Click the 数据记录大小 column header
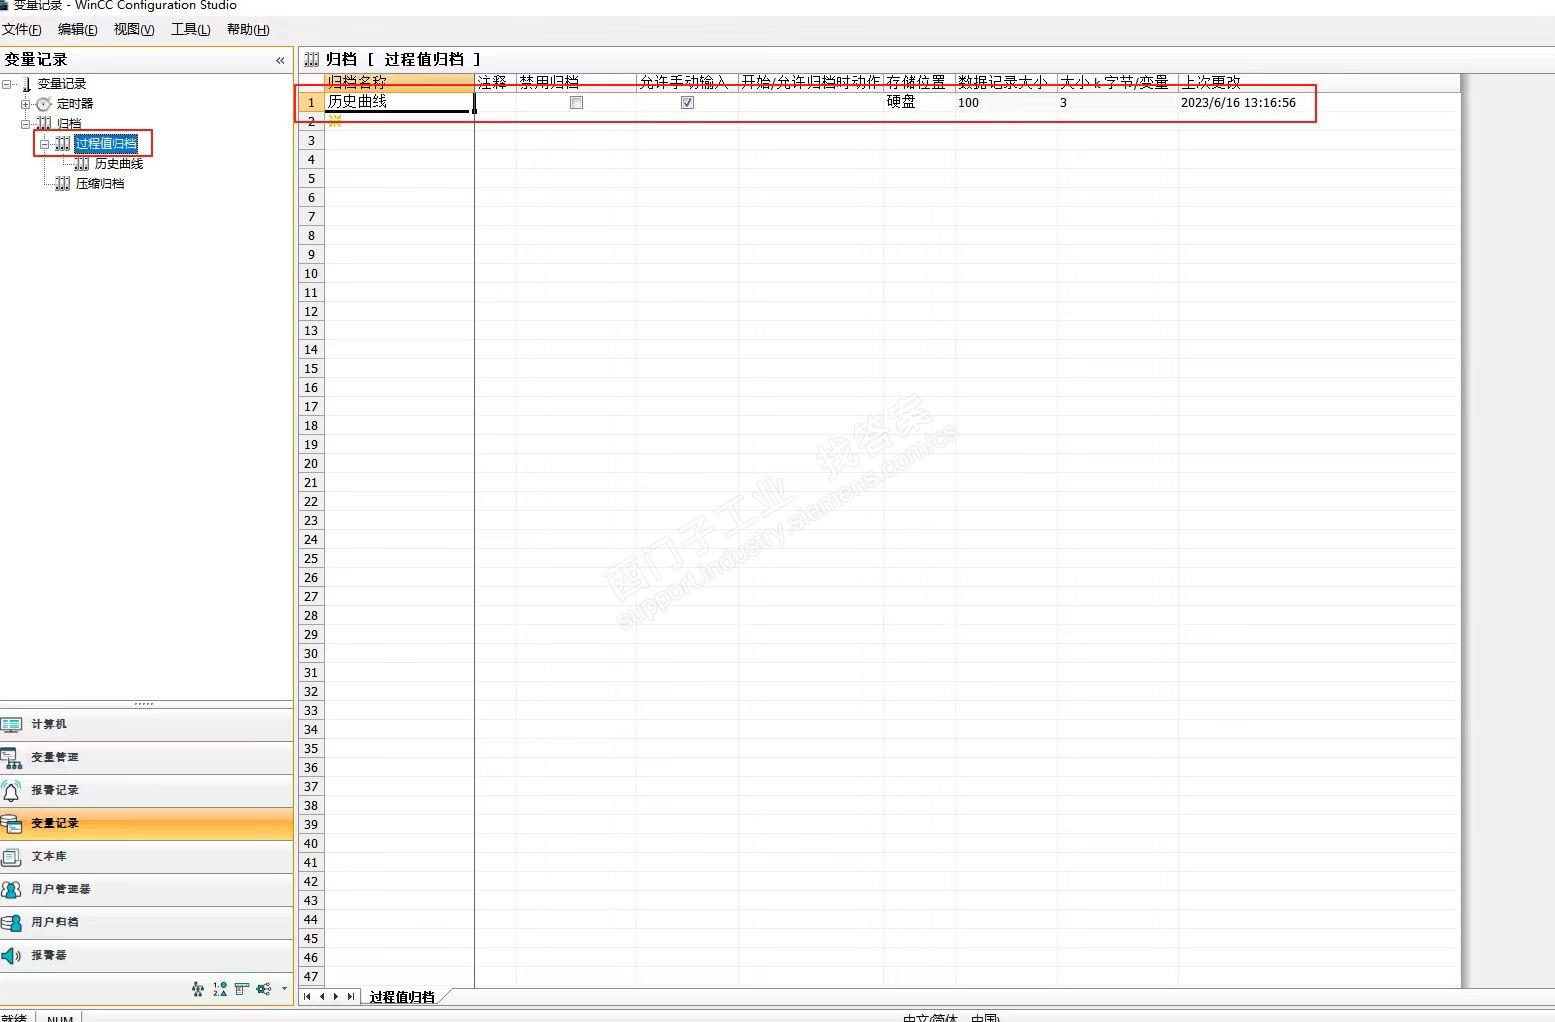This screenshot has height=1022, width=1555. 1006,82
